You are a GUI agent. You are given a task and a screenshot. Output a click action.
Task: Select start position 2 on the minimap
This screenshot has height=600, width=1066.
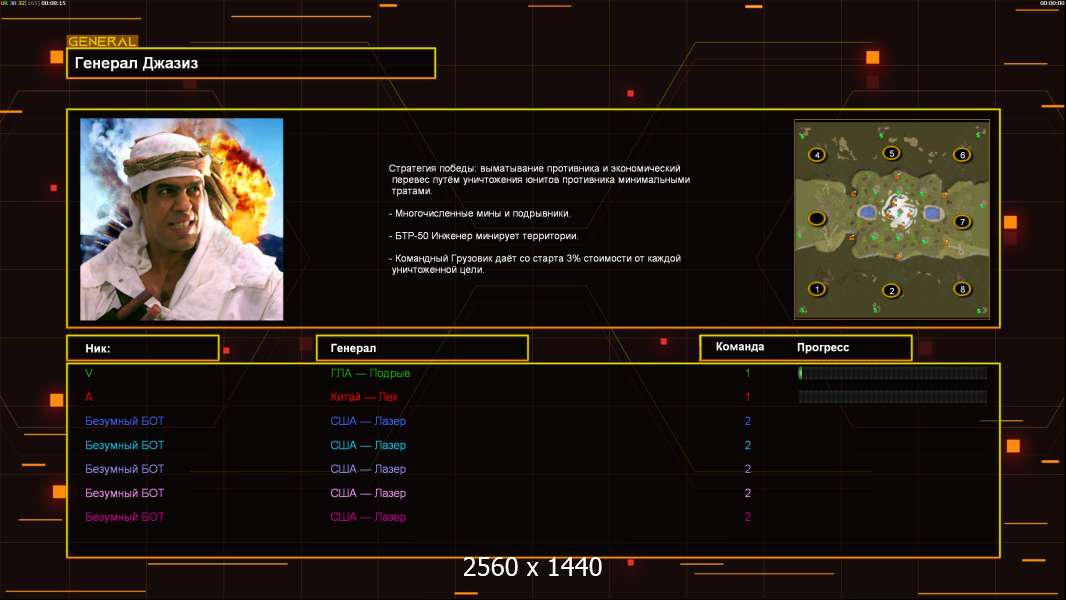click(891, 291)
